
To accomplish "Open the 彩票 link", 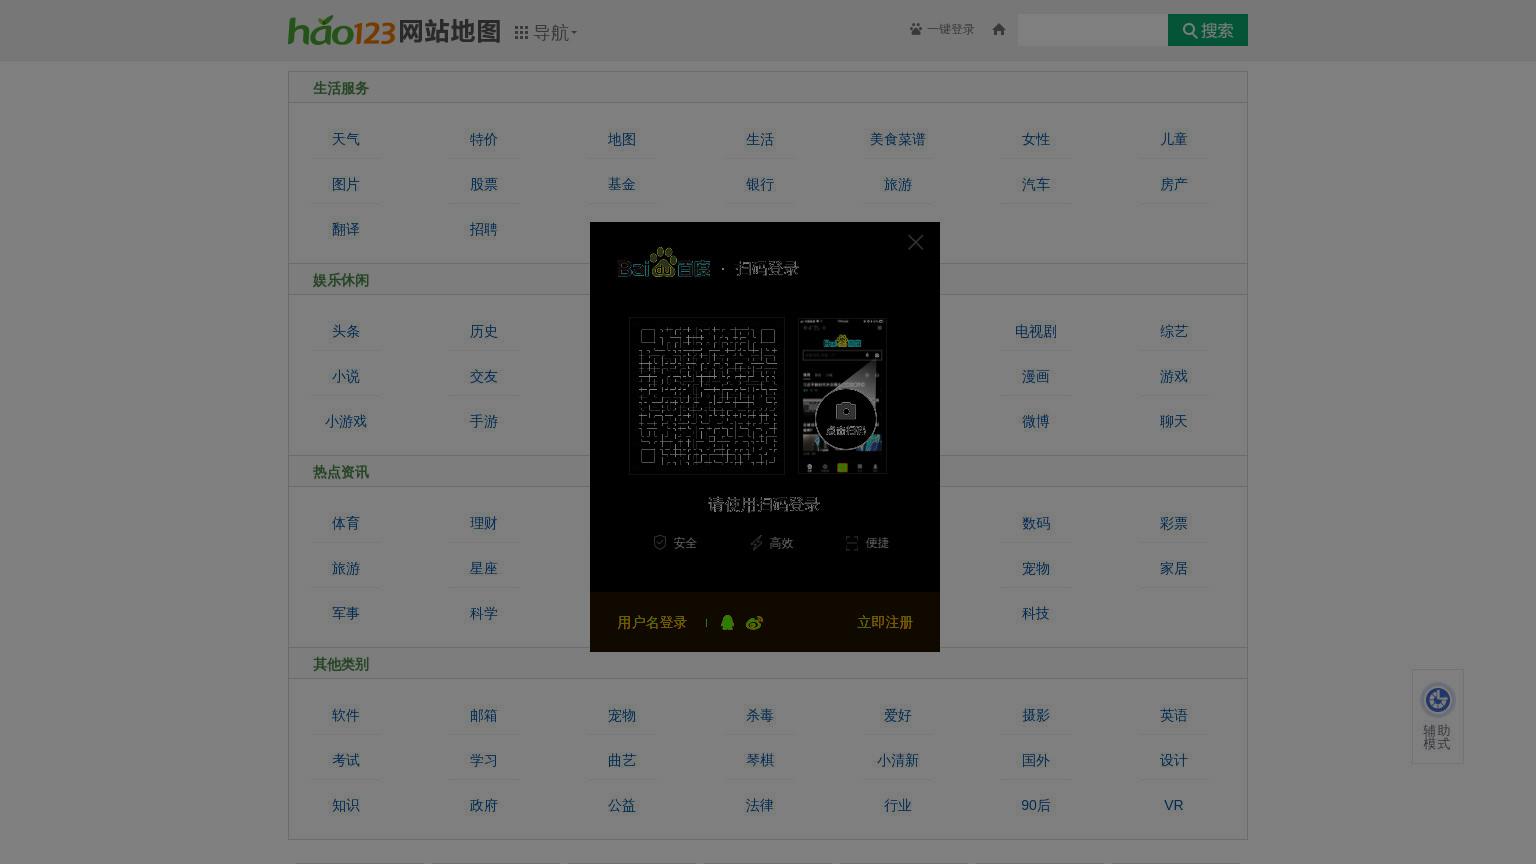I will click(1174, 523).
